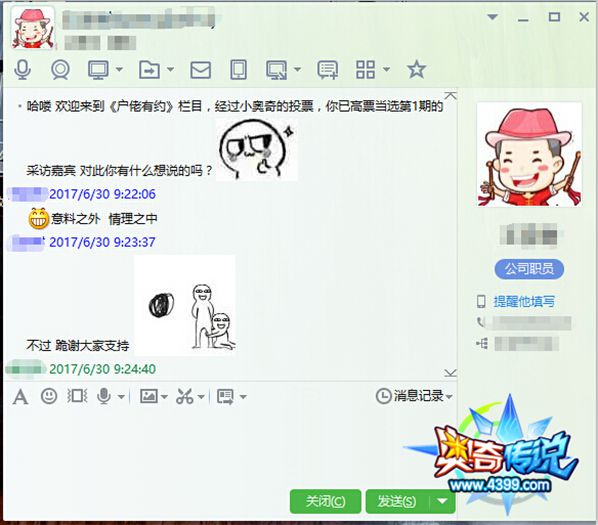The width and height of the screenshot is (598, 525).
Task: Click the telephone handset icon in sidebar
Action: click(481, 323)
